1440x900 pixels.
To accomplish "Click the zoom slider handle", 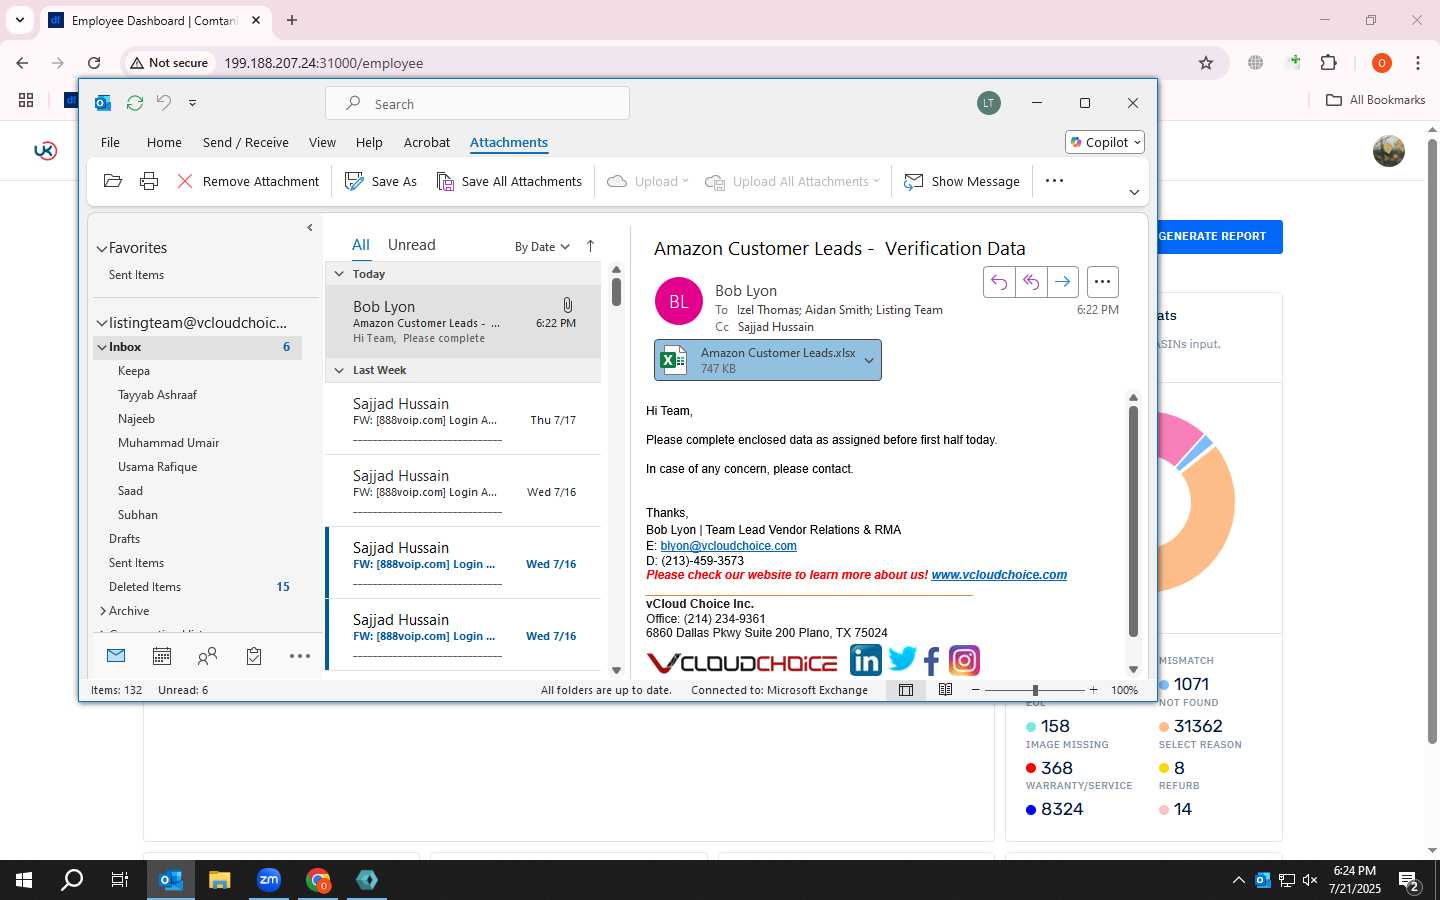I will (x=1035, y=690).
